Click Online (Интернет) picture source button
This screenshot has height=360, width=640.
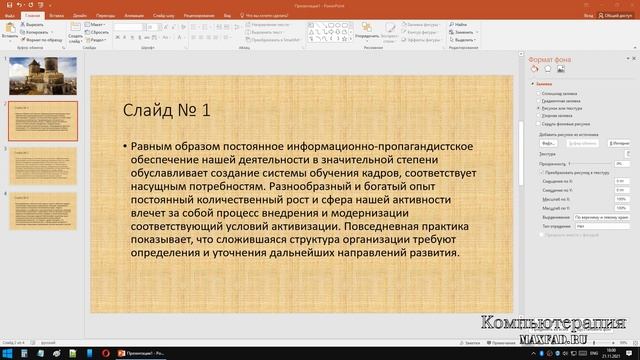tap(619, 143)
